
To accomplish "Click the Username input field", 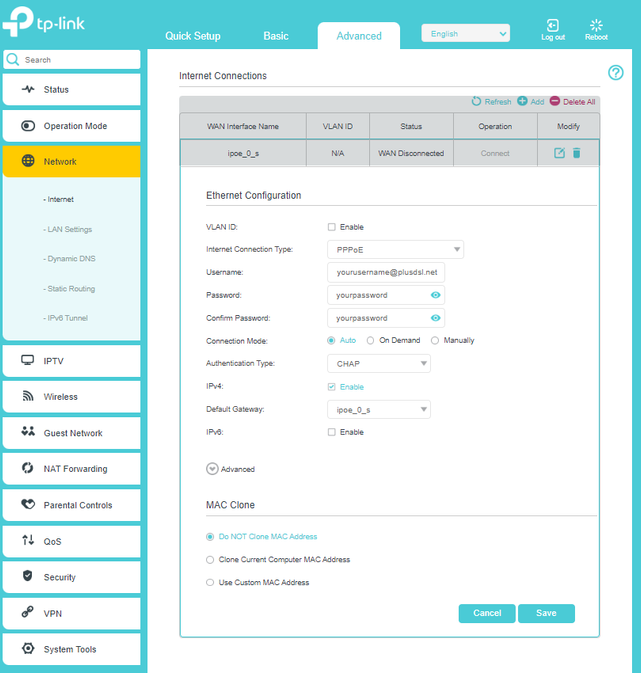I will [x=385, y=272].
